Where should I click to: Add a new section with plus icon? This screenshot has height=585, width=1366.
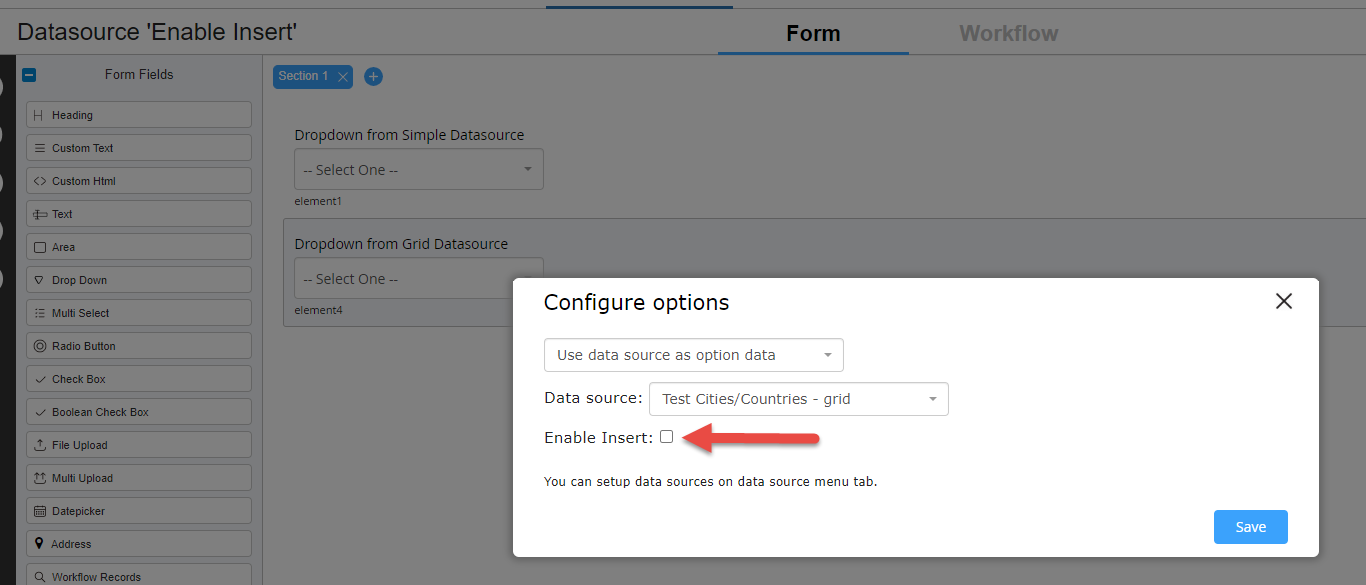point(373,76)
